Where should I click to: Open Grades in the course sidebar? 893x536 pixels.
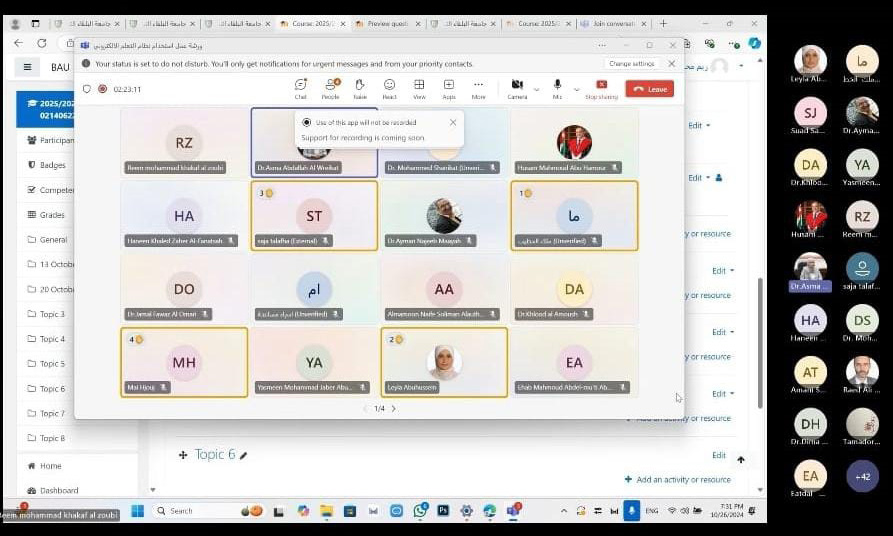(x=52, y=215)
